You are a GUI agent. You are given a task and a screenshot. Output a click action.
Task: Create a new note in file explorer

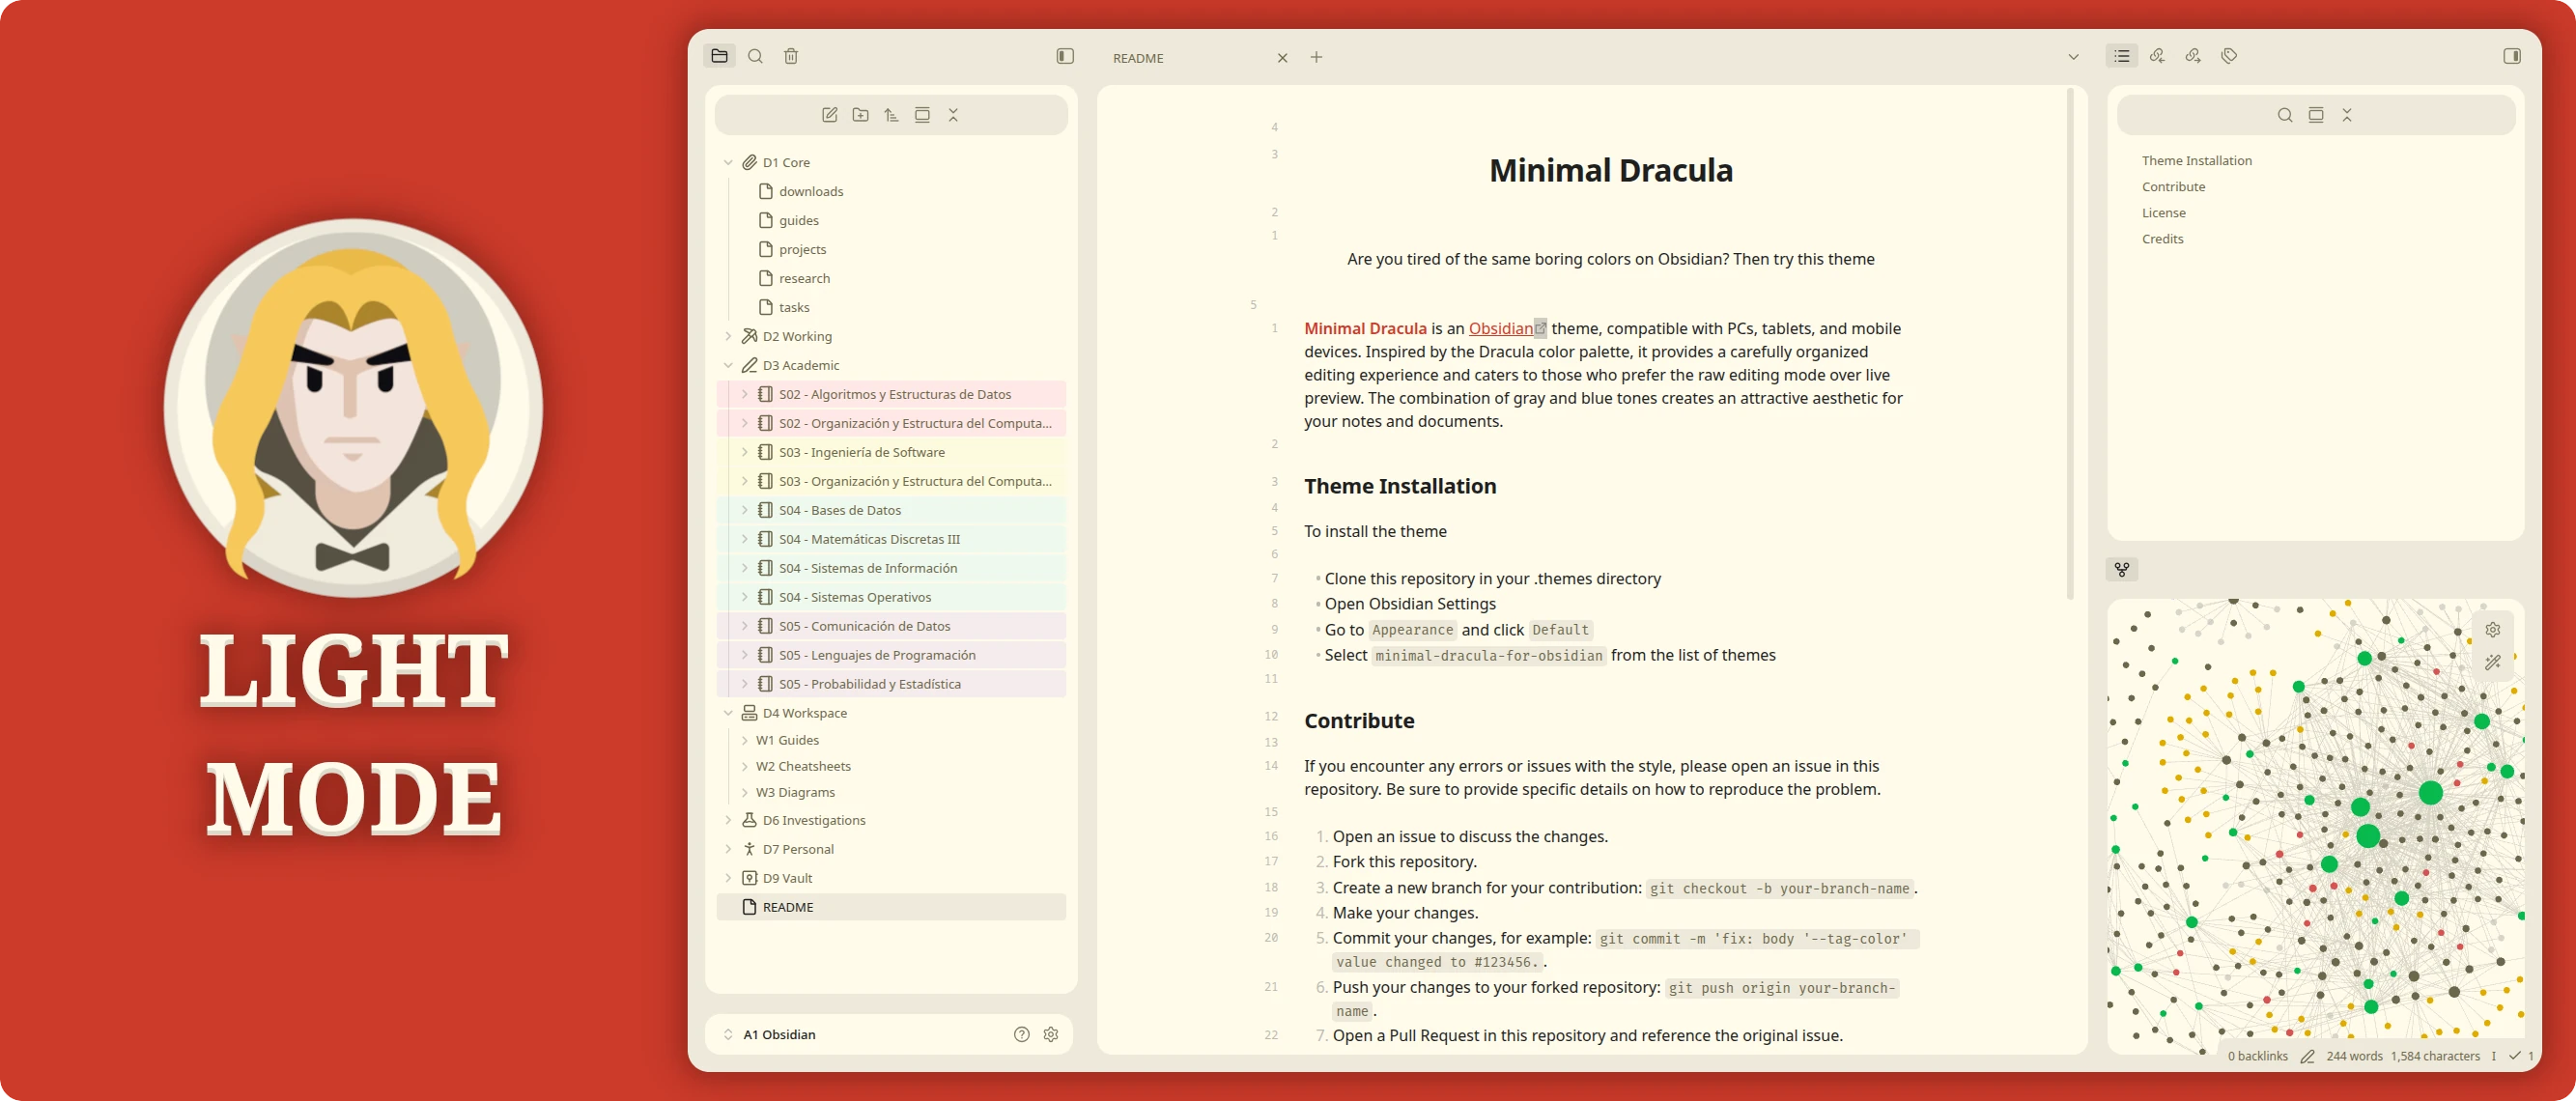829,115
